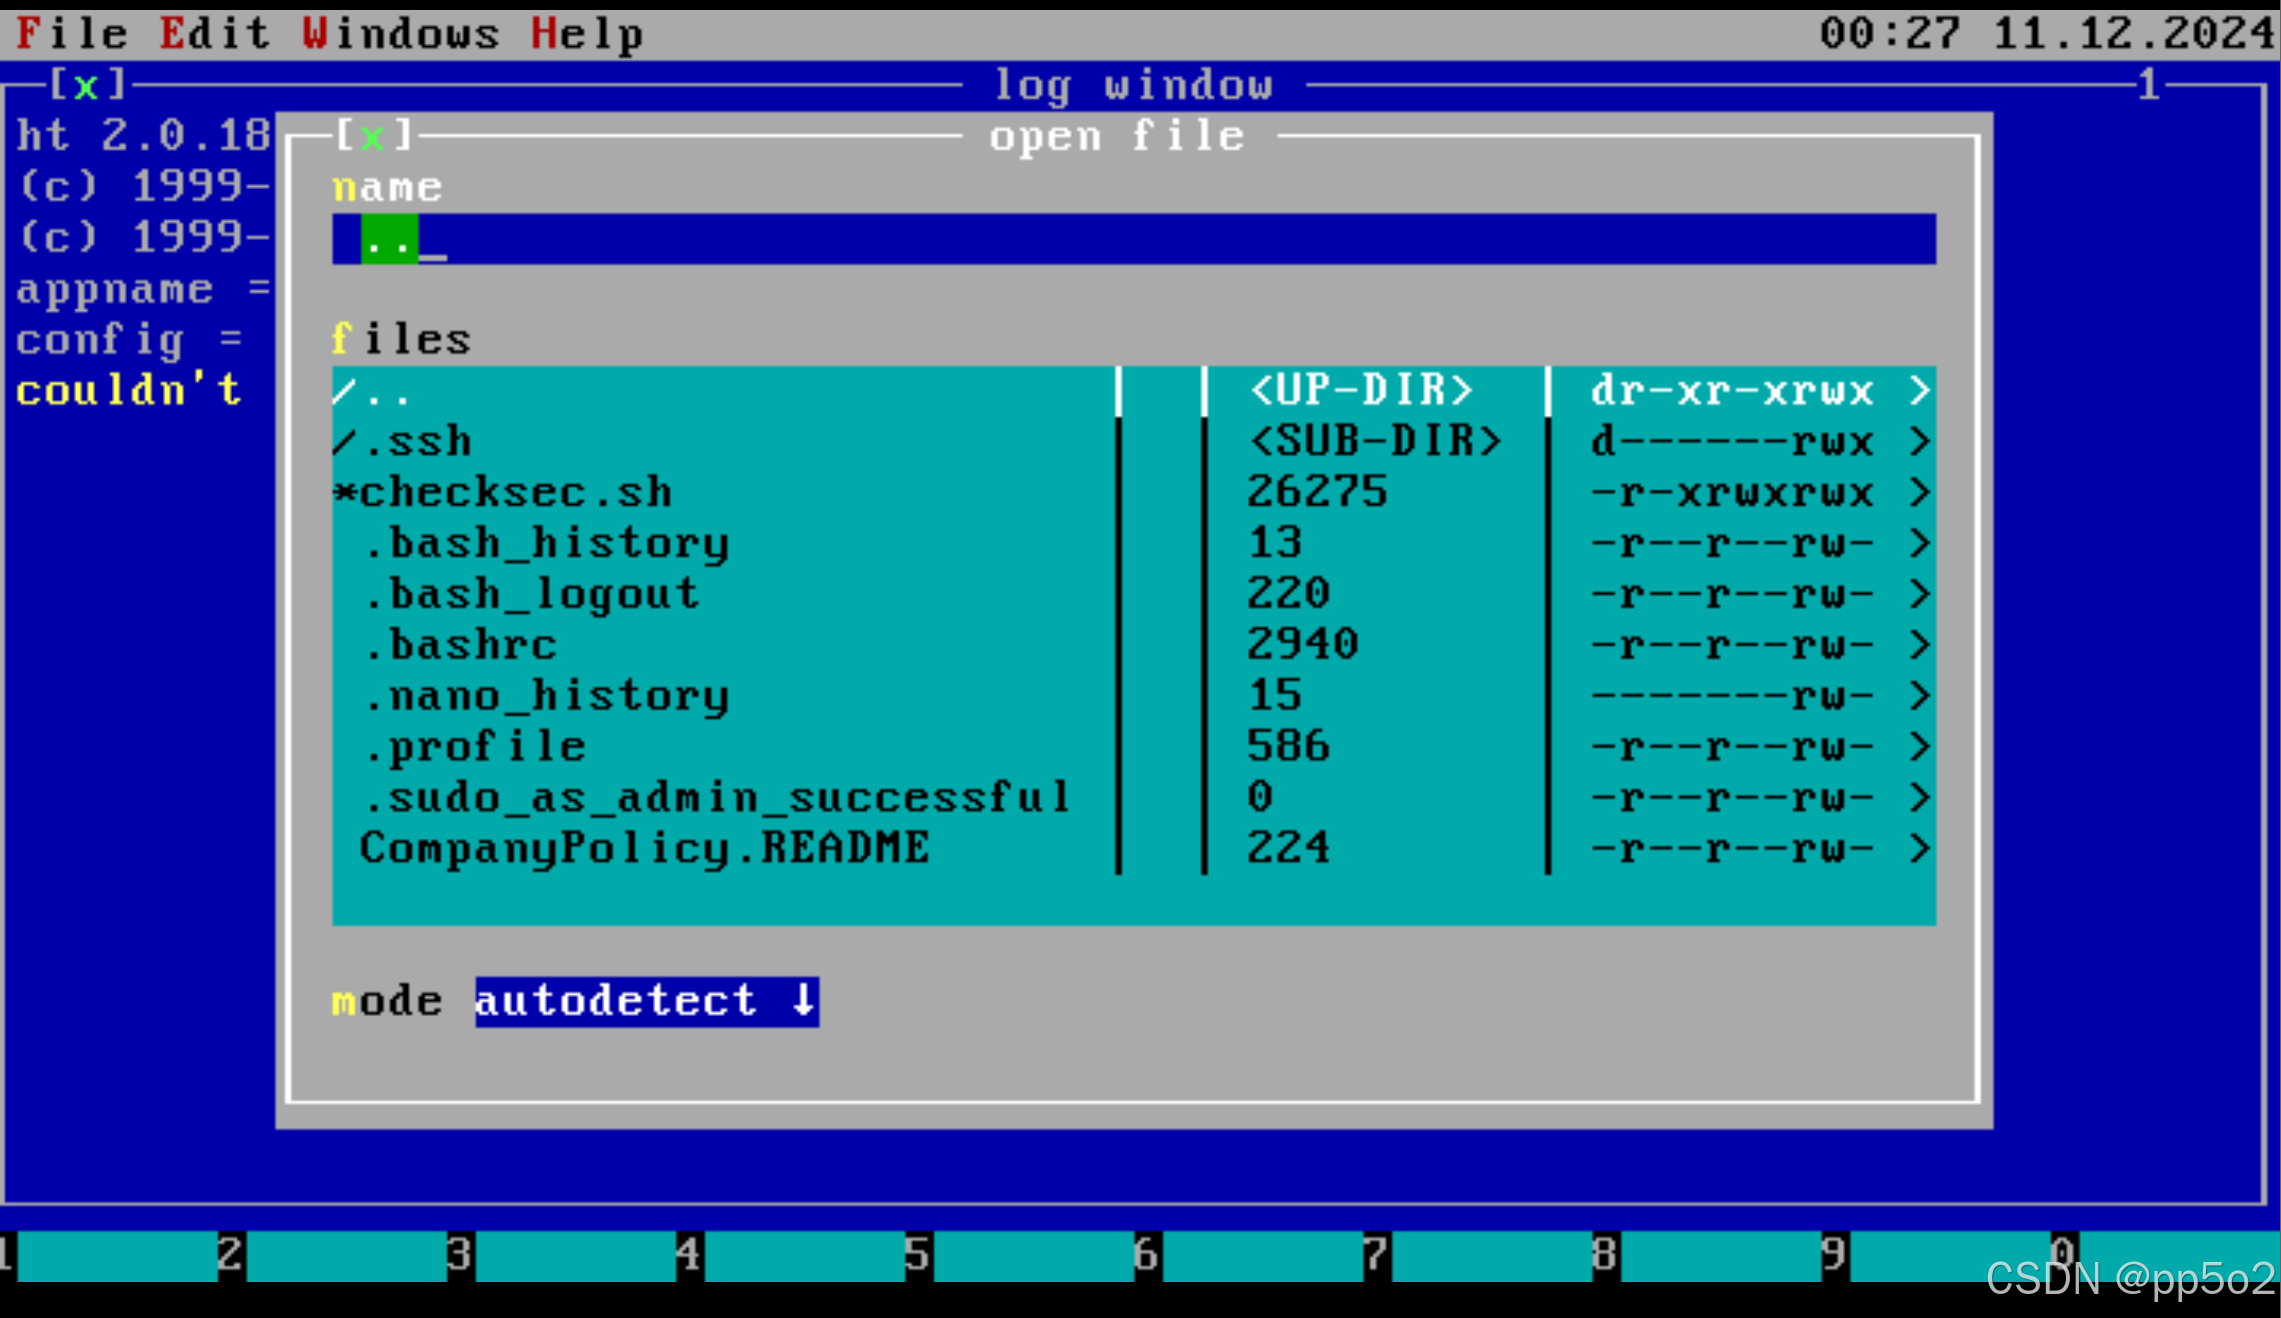Open the Windows menu
The width and height of the screenshot is (2281, 1318).
[x=400, y=33]
